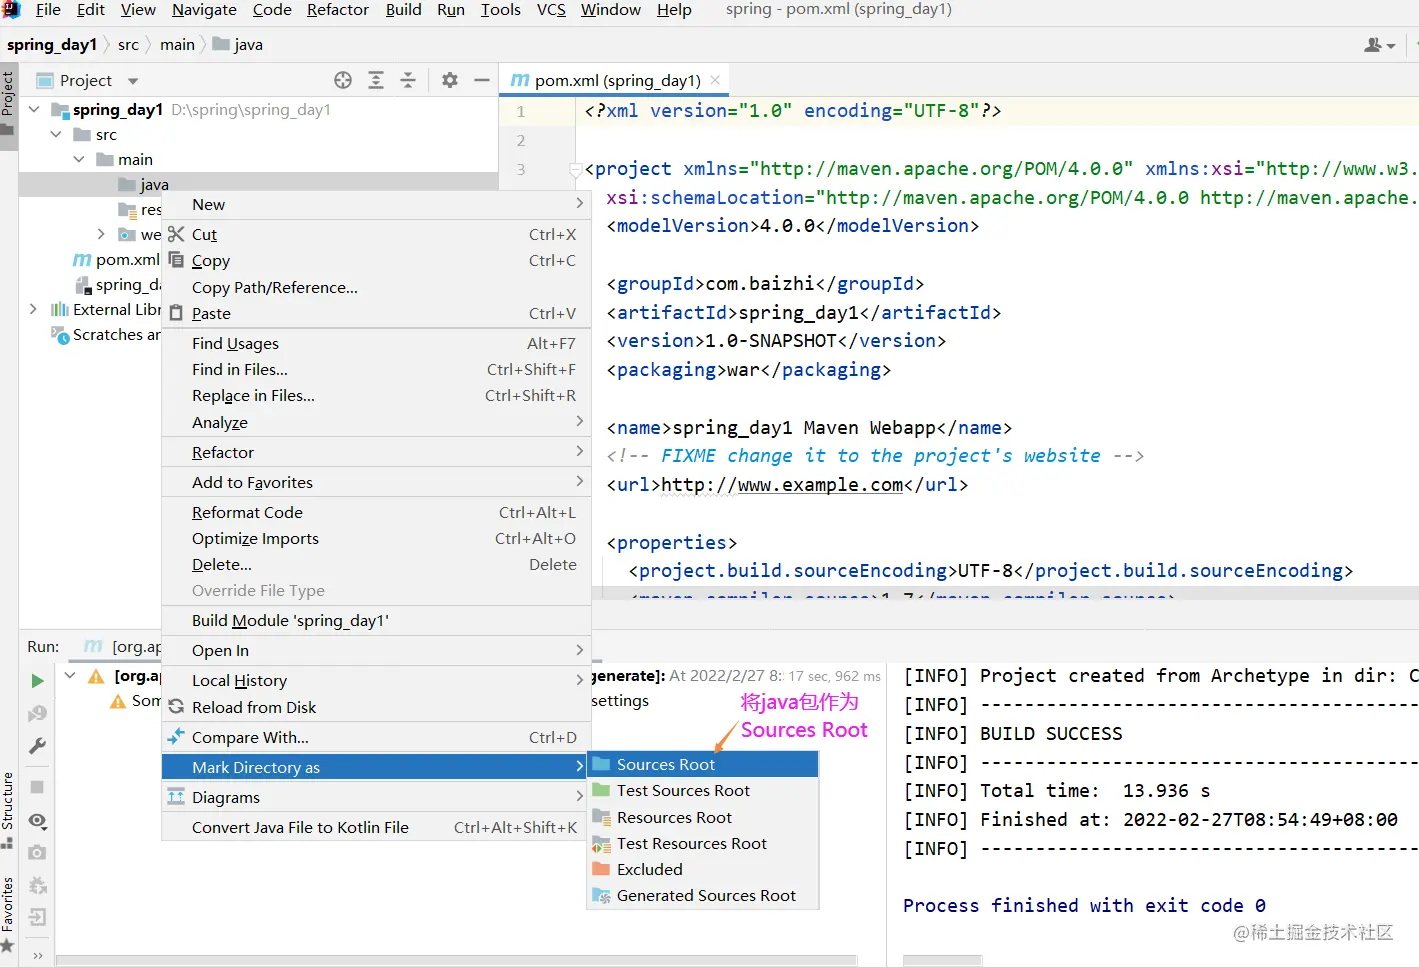Click main in the breadcrumb path
Viewport: 1419px width, 968px height.
[x=177, y=45]
